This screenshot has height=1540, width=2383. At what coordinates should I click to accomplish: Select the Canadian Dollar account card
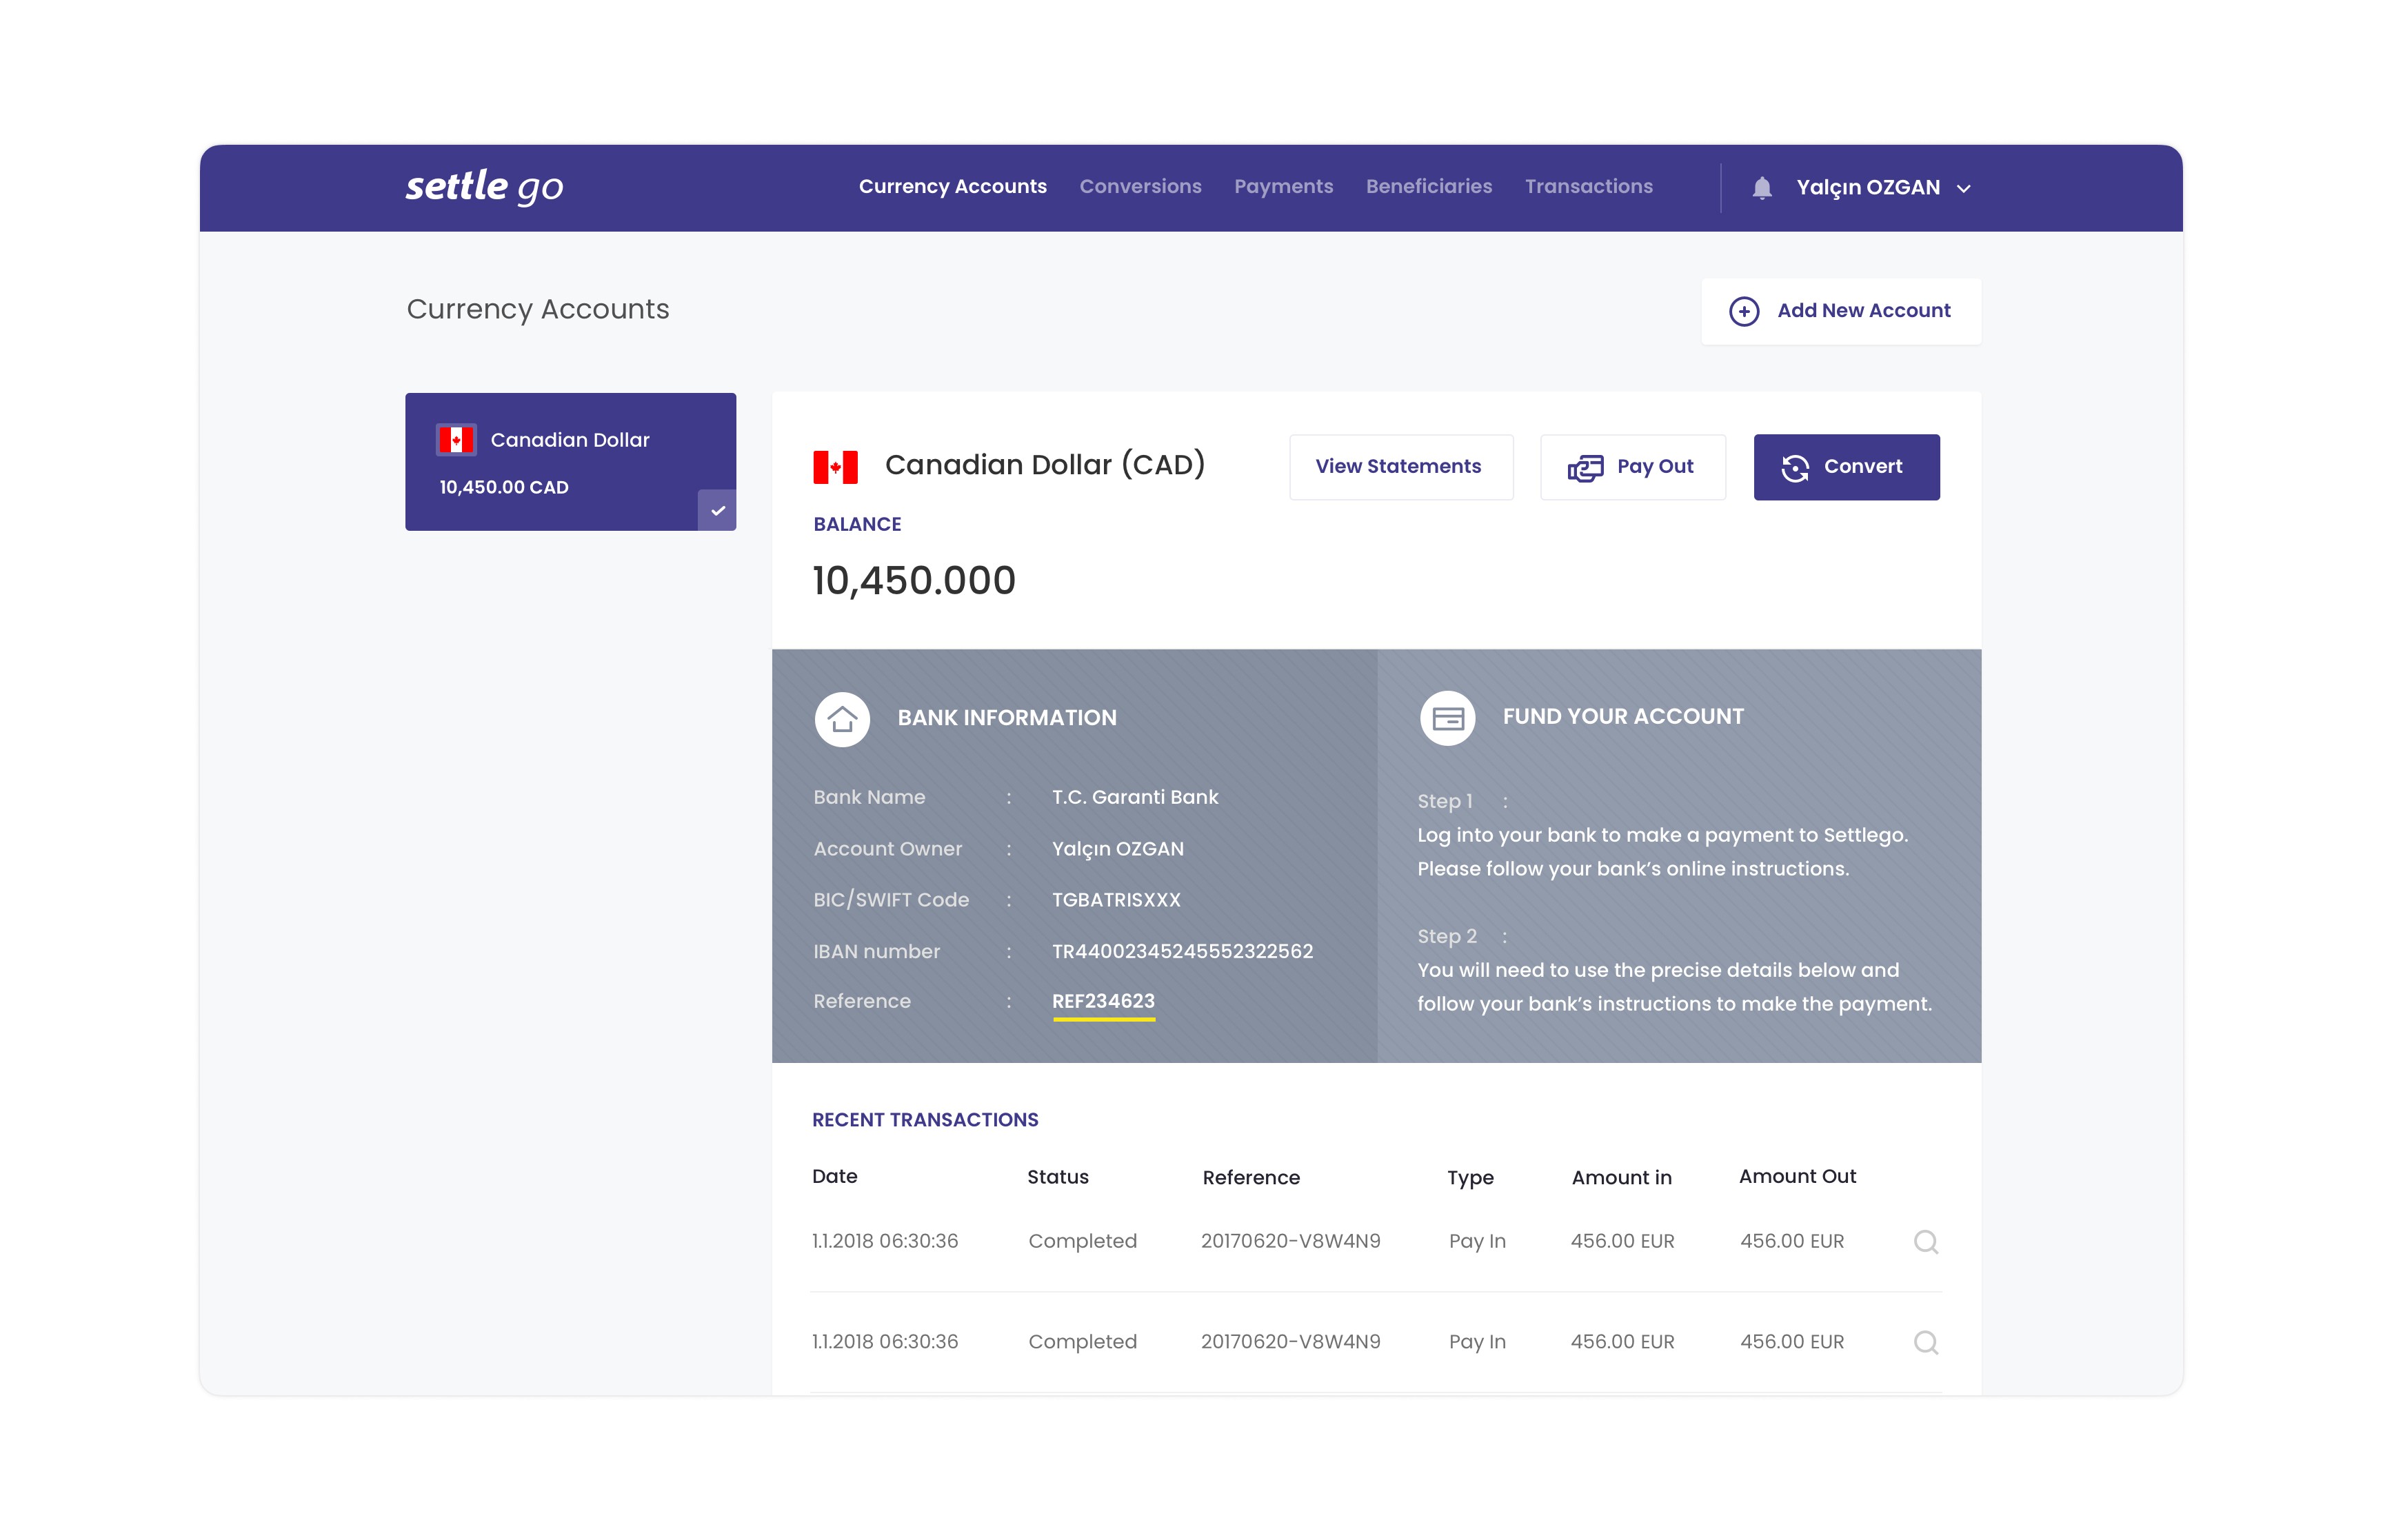coord(570,461)
